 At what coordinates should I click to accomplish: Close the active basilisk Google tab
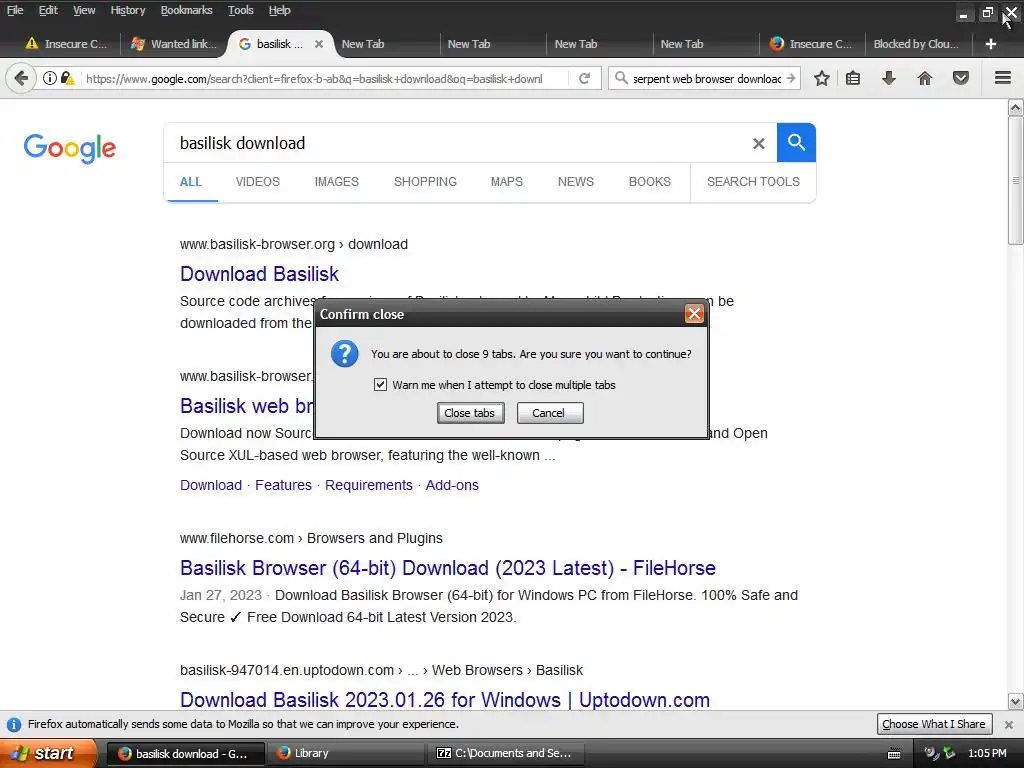(319, 44)
